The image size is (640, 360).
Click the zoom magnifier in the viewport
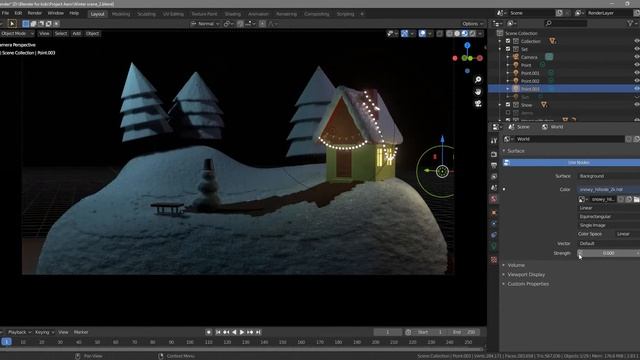click(x=478, y=80)
